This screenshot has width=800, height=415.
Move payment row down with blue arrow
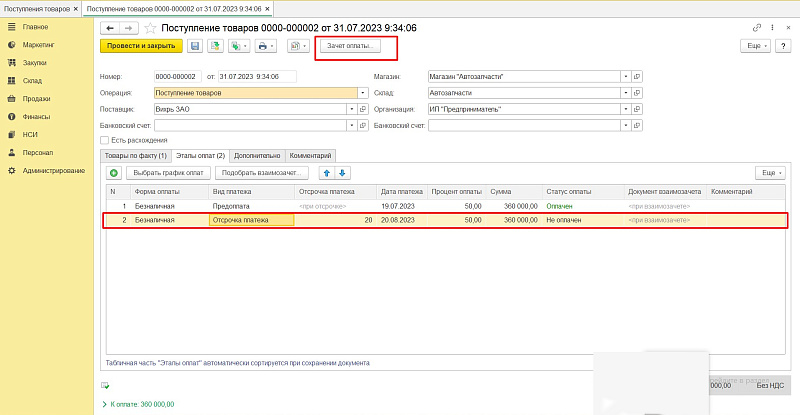tap(342, 173)
